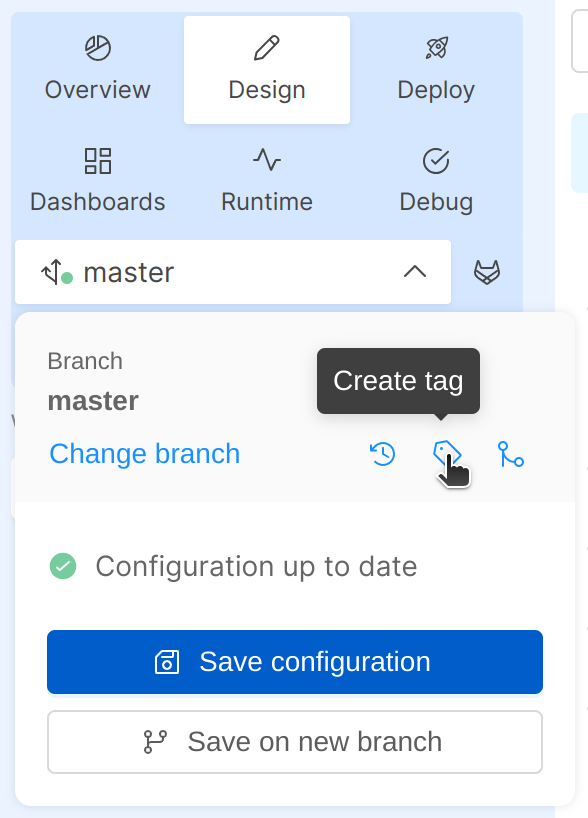Switch to the Deploy tab
588x818 pixels.
click(436, 69)
